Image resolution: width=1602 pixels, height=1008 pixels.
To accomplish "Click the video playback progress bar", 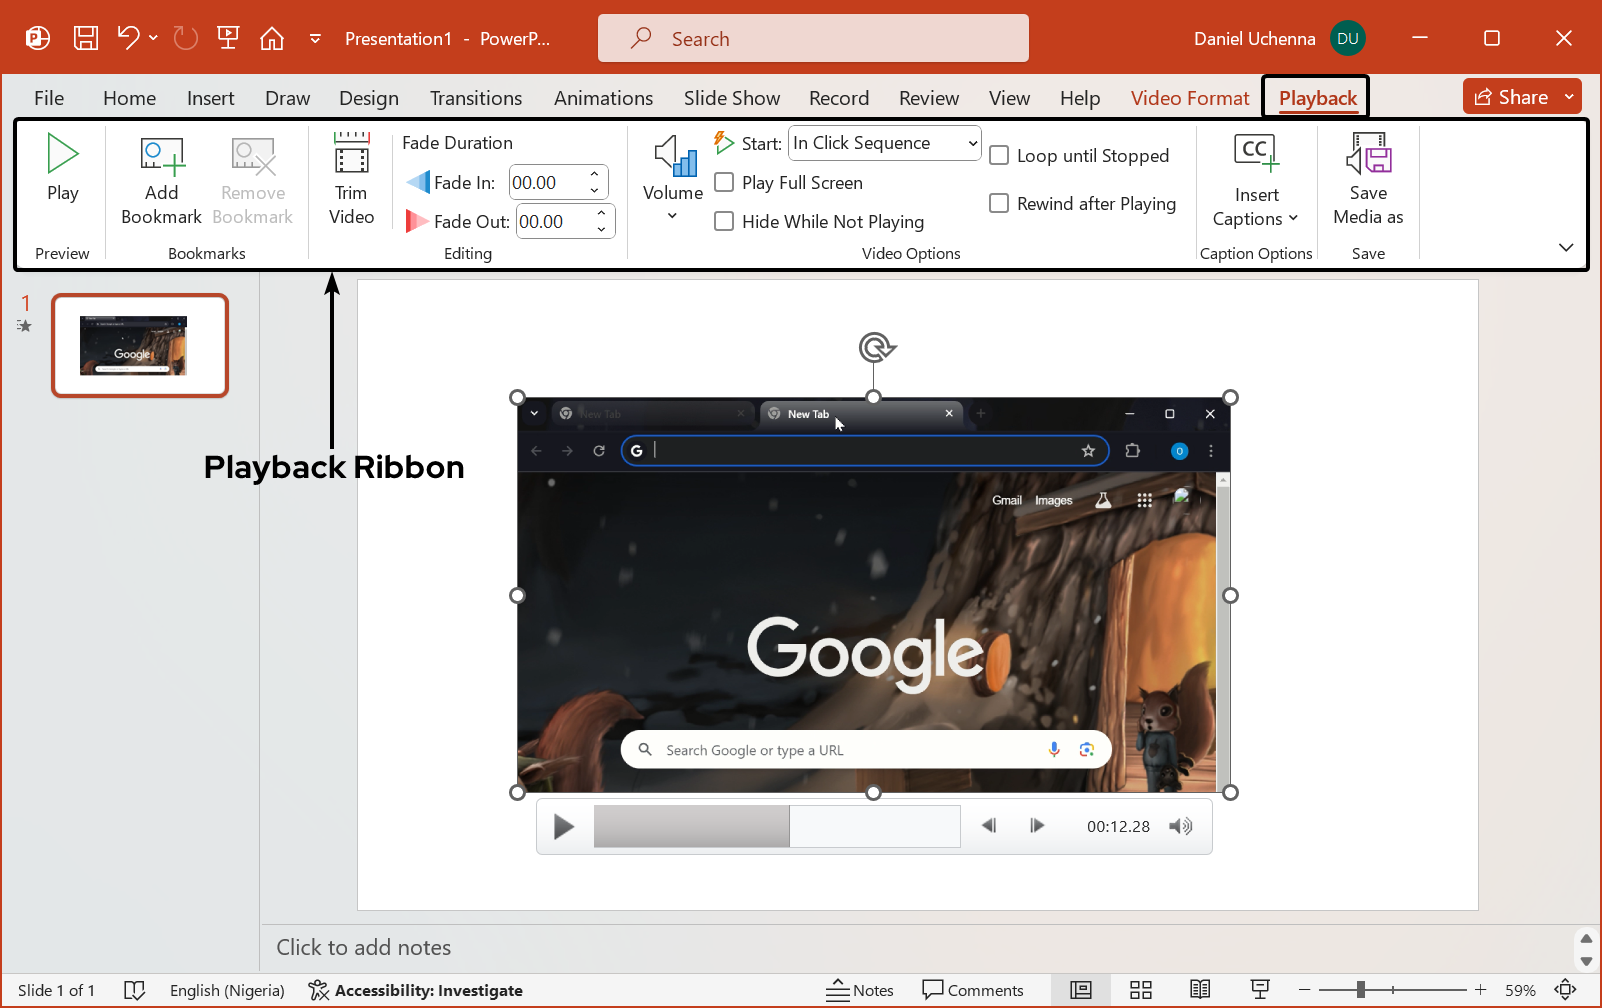I will click(x=777, y=826).
